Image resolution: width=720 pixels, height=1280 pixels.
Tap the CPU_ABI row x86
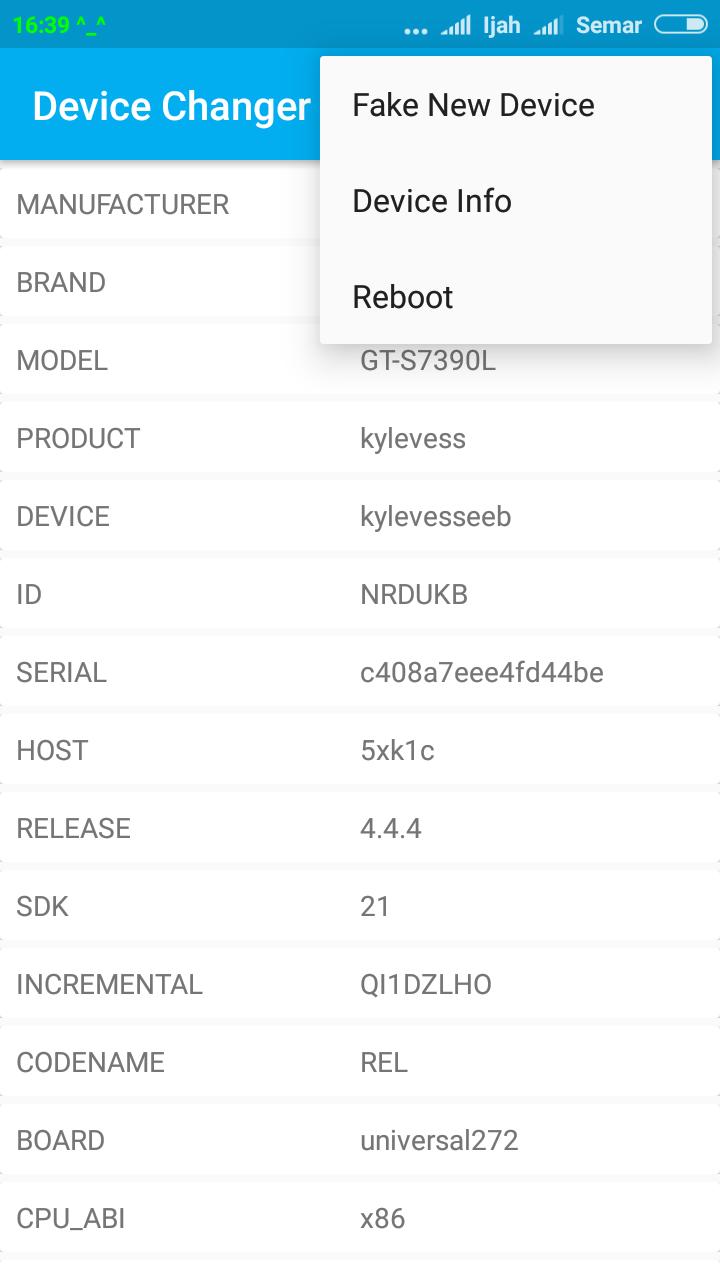[x=360, y=1218]
